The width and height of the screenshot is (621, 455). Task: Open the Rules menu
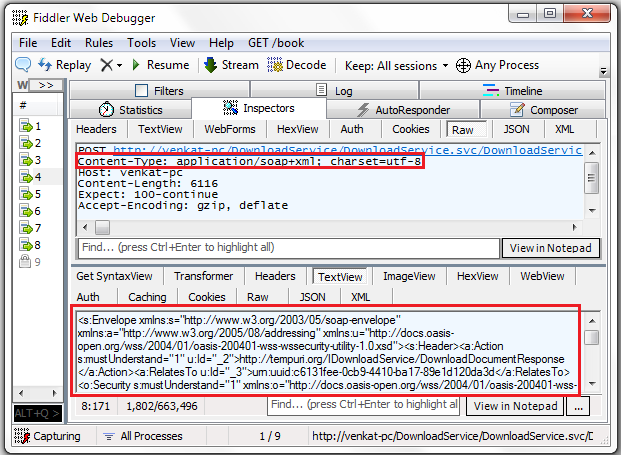99,43
